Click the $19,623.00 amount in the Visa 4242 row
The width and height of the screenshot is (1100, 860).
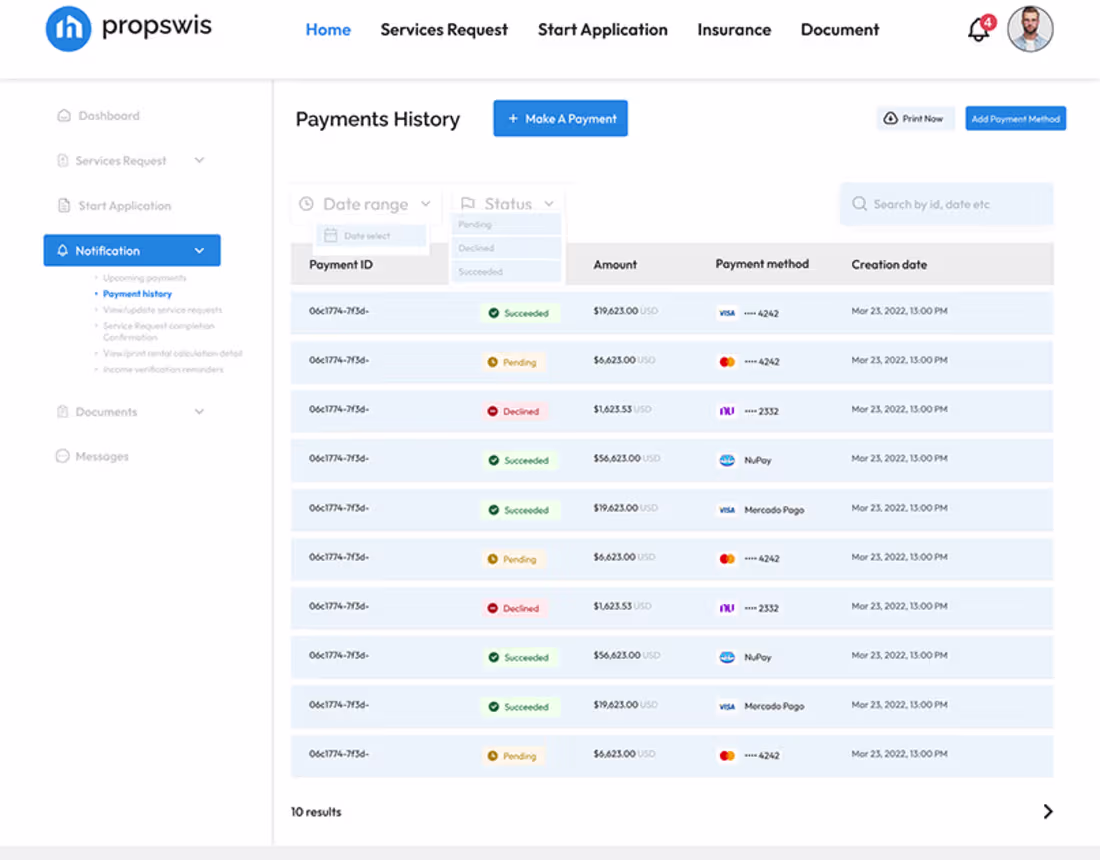[615, 311]
